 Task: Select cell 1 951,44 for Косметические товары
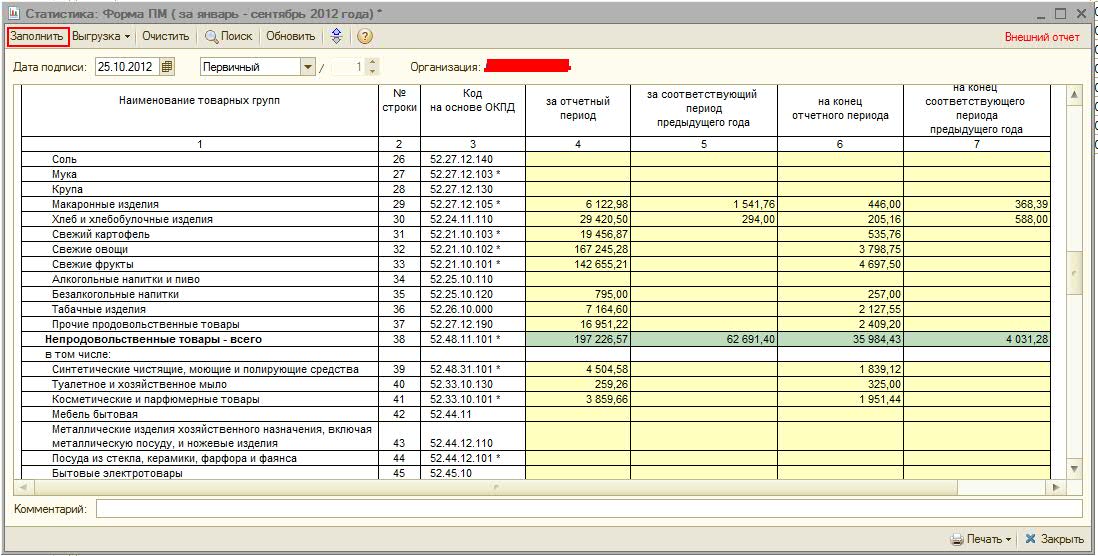840,399
